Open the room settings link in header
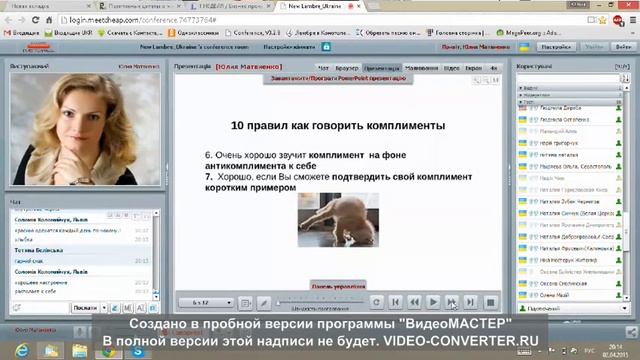 pyautogui.click(x=289, y=47)
